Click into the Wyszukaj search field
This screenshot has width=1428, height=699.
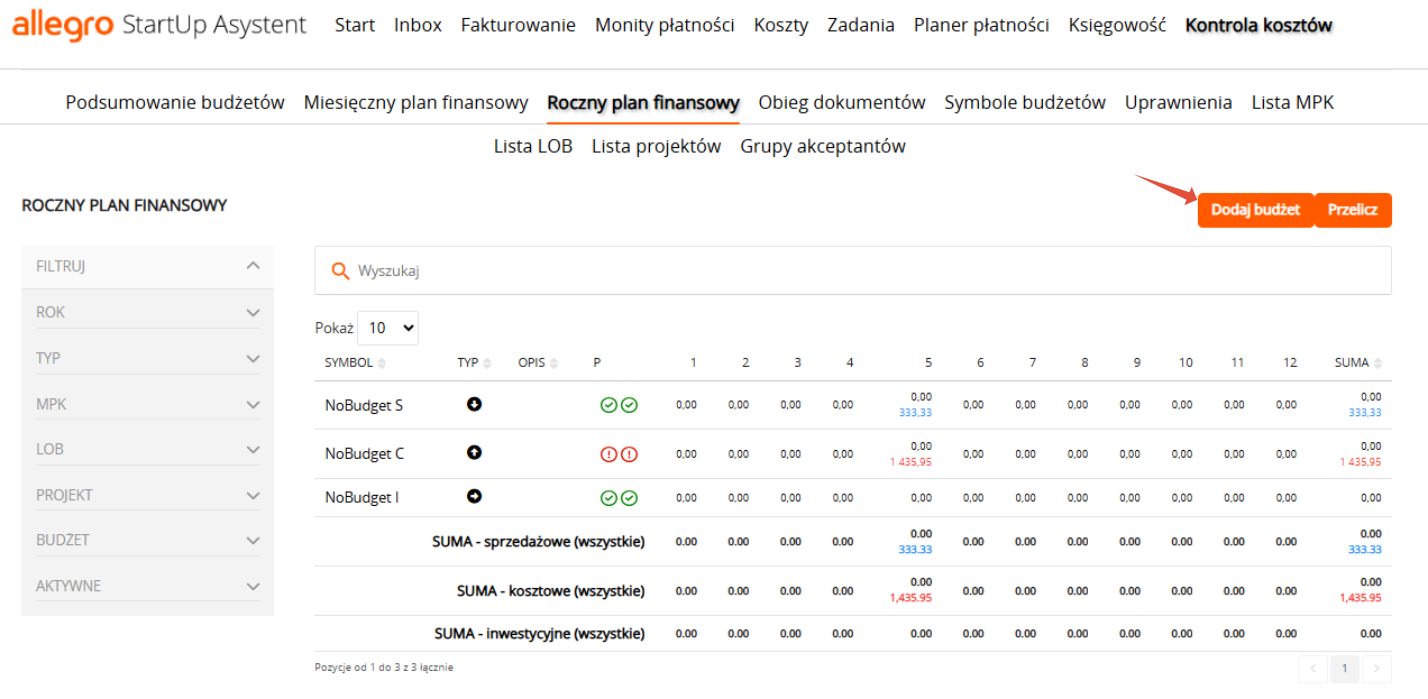853,271
